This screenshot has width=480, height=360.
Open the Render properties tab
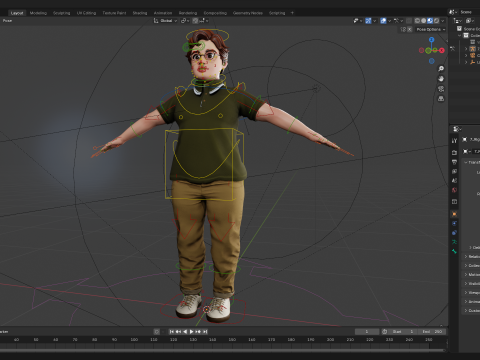pyautogui.click(x=454, y=152)
